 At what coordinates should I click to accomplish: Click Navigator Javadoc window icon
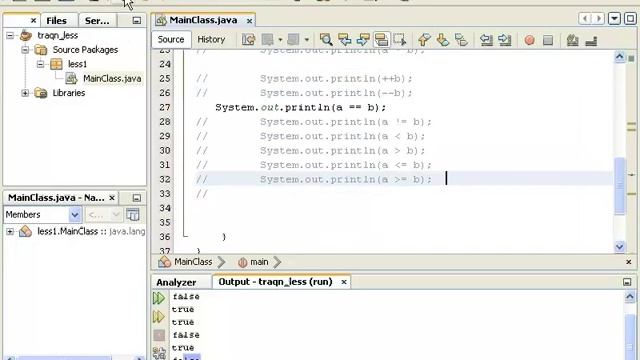(133, 214)
